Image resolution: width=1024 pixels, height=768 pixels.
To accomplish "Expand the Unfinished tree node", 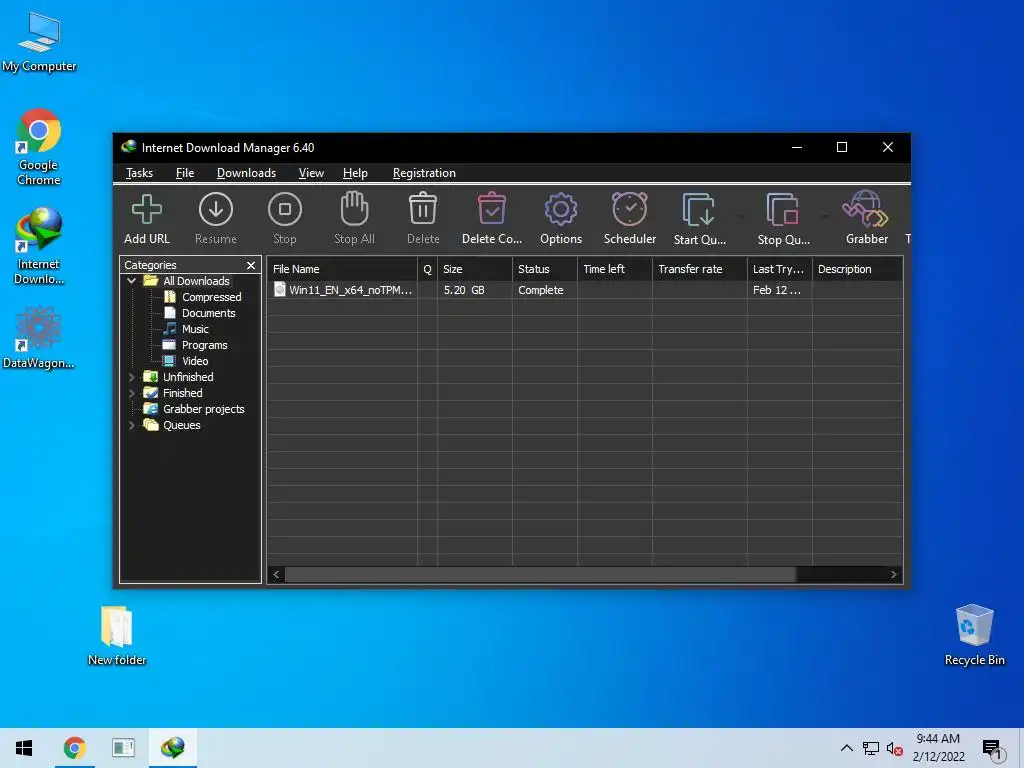I will pyautogui.click(x=131, y=377).
